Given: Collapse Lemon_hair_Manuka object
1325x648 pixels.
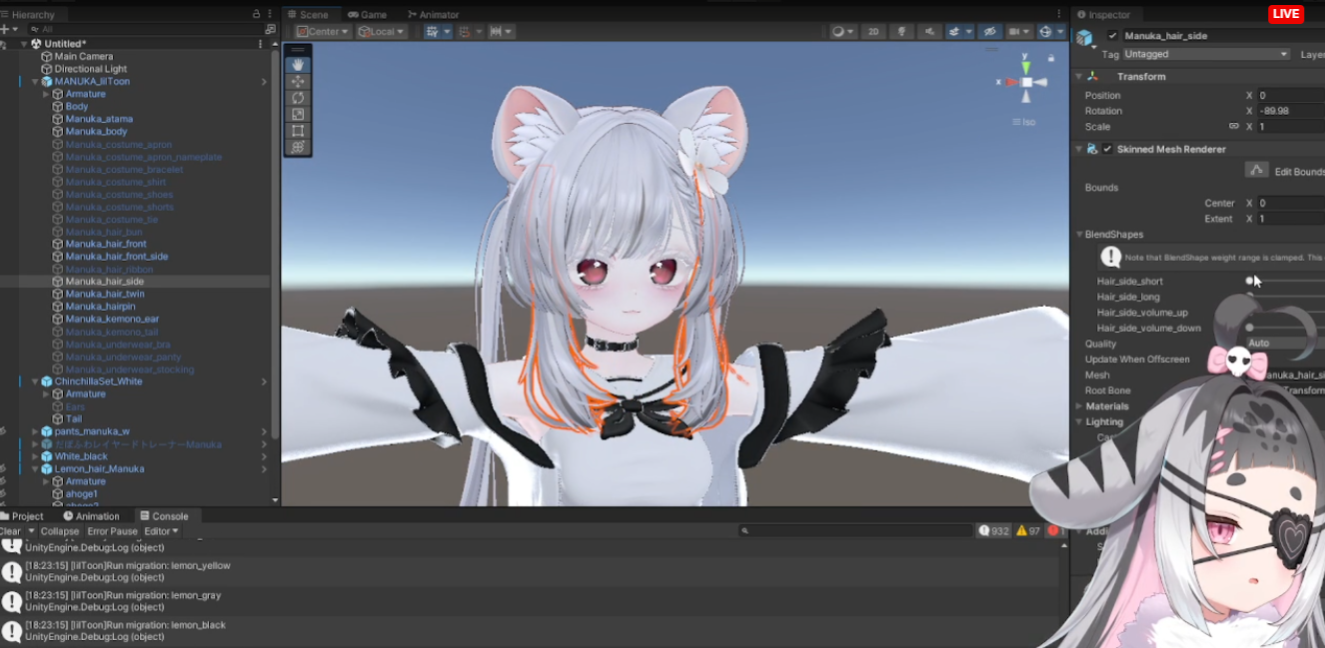Looking at the screenshot, I should (x=35, y=469).
